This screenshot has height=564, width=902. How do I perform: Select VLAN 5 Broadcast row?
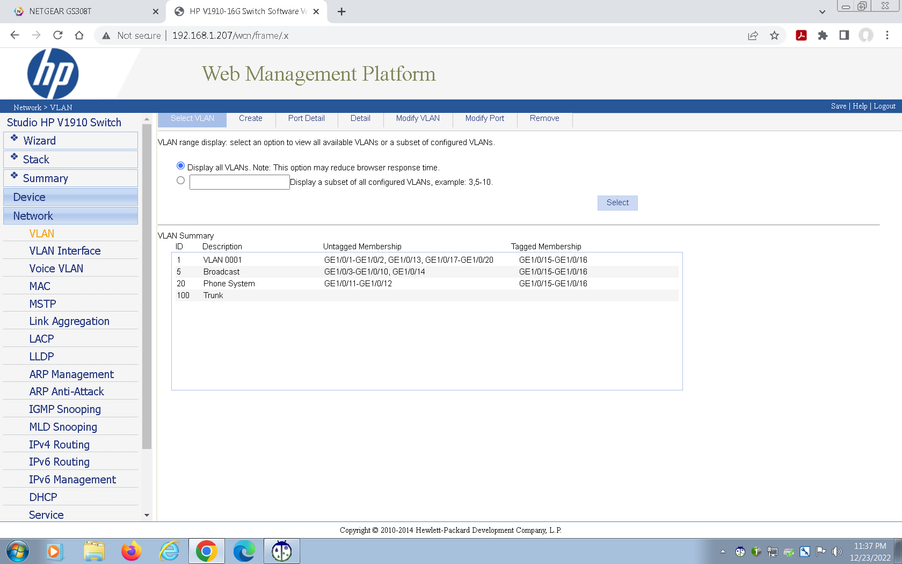point(425,272)
